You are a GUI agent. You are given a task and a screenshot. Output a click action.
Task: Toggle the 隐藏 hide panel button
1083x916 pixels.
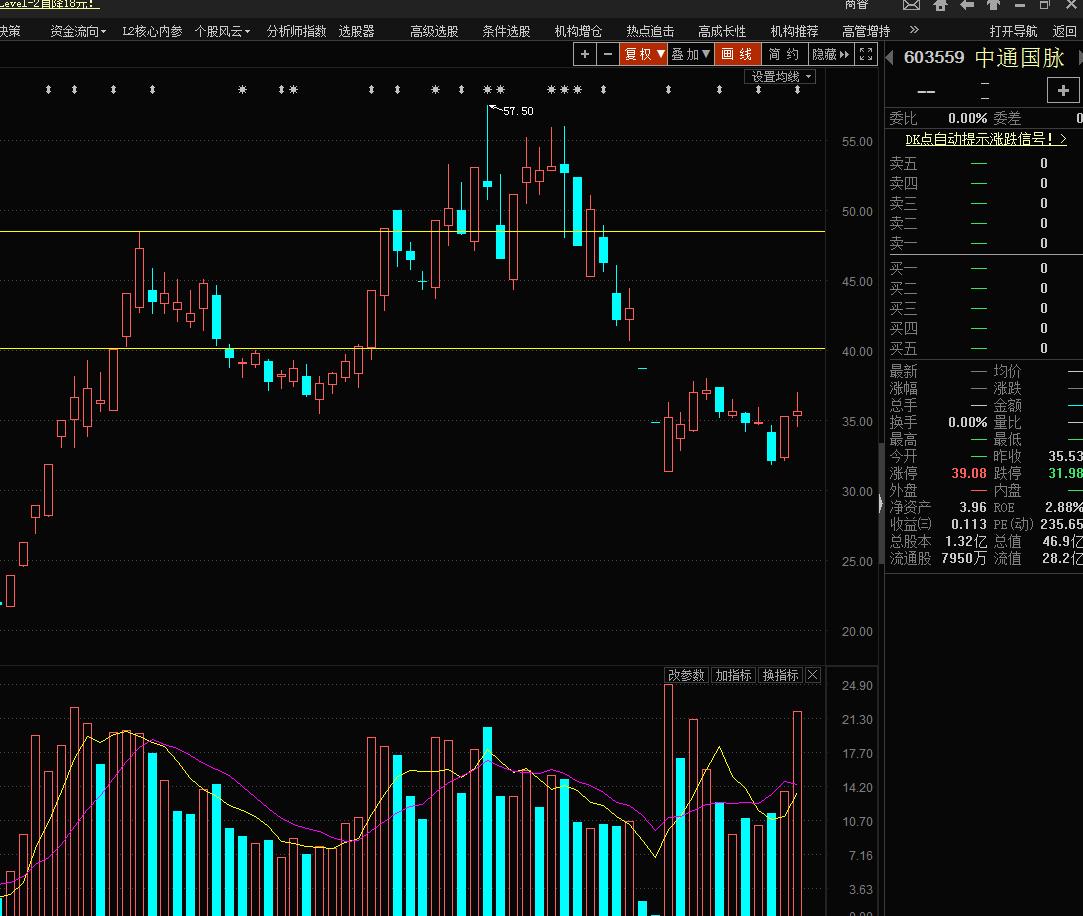point(830,54)
